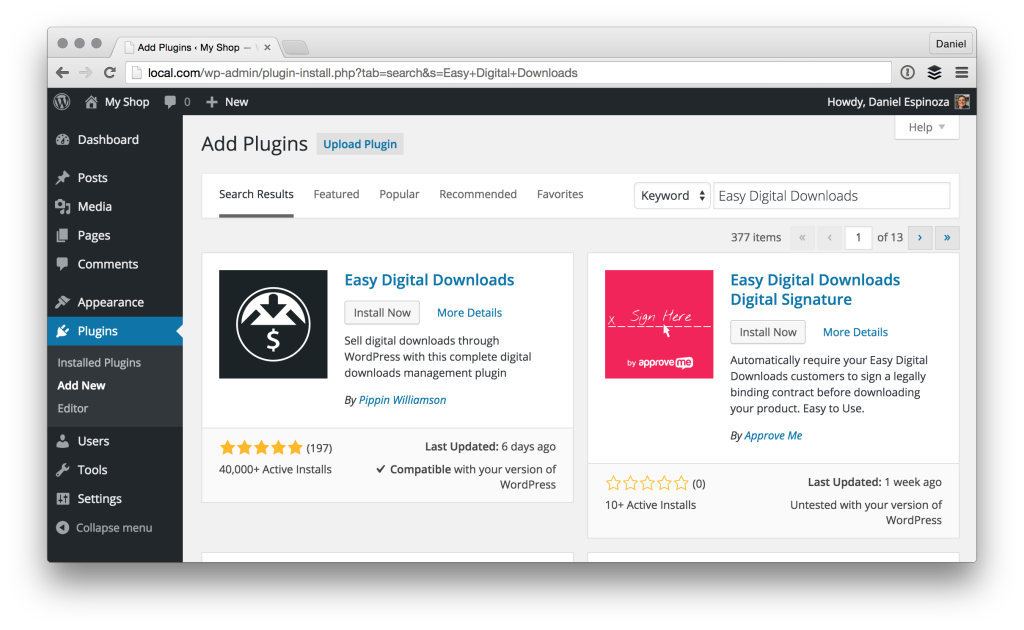The width and height of the screenshot is (1024, 630).
Task: Go to next results page
Action: [x=920, y=238]
